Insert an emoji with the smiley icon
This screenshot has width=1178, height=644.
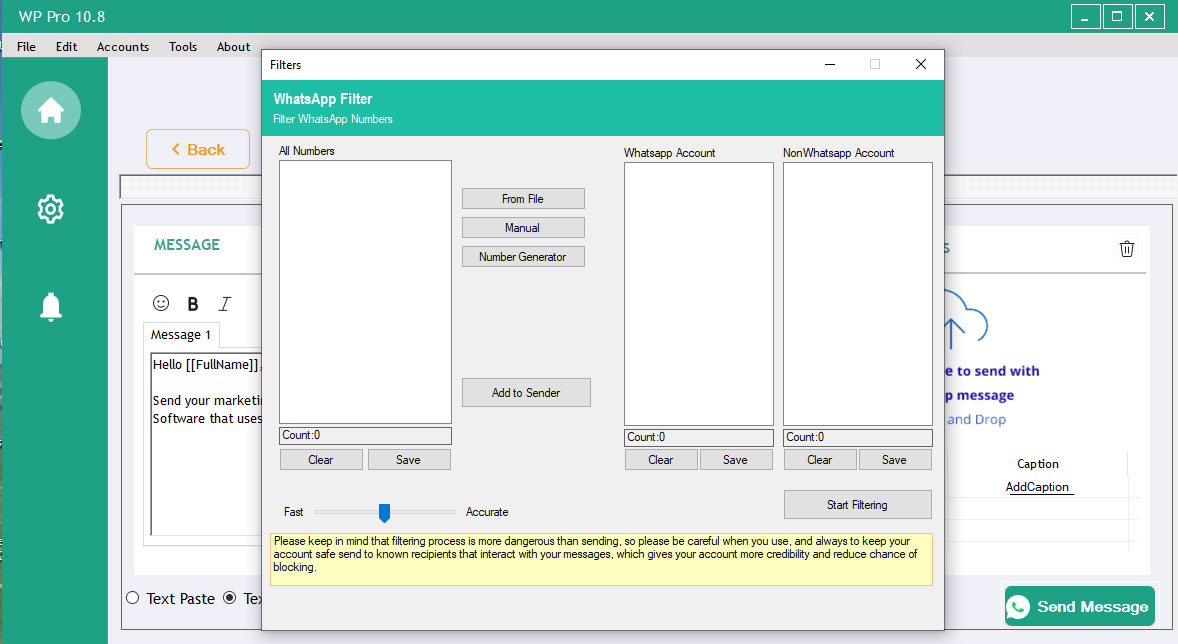[x=161, y=303]
